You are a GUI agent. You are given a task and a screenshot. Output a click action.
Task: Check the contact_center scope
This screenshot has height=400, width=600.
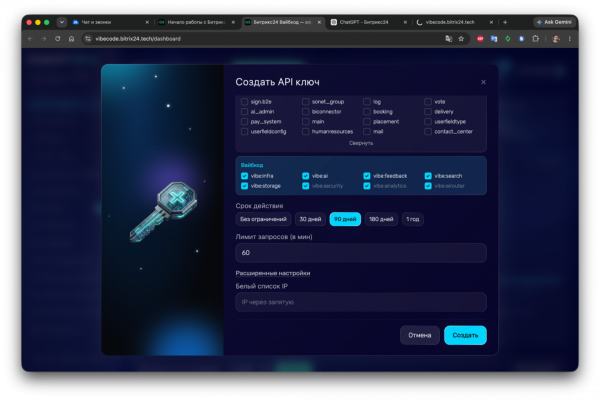tap(428, 131)
